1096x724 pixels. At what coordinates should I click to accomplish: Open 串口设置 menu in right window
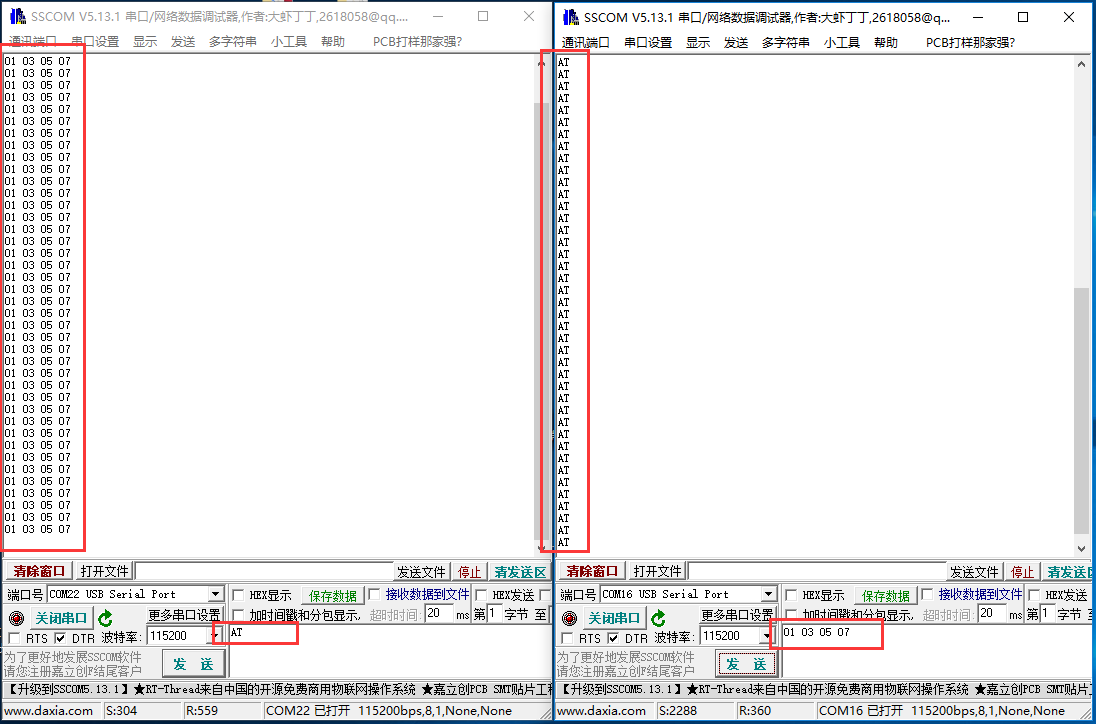[x=648, y=43]
